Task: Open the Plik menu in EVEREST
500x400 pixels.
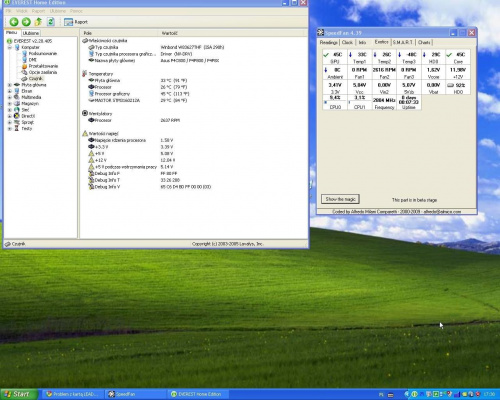Action: click(x=8, y=11)
